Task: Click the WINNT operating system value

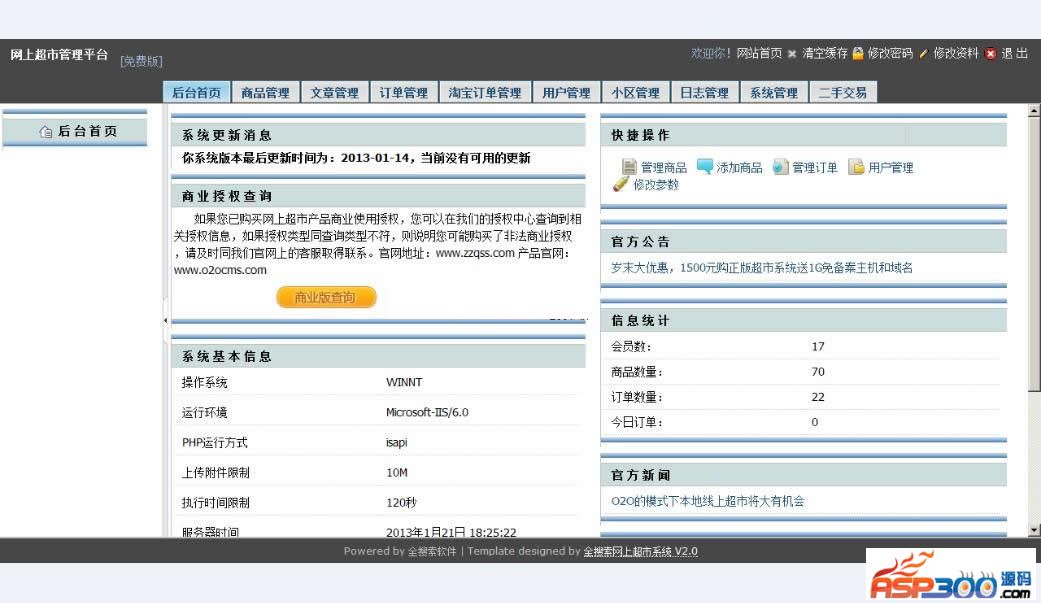Action: (x=404, y=383)
